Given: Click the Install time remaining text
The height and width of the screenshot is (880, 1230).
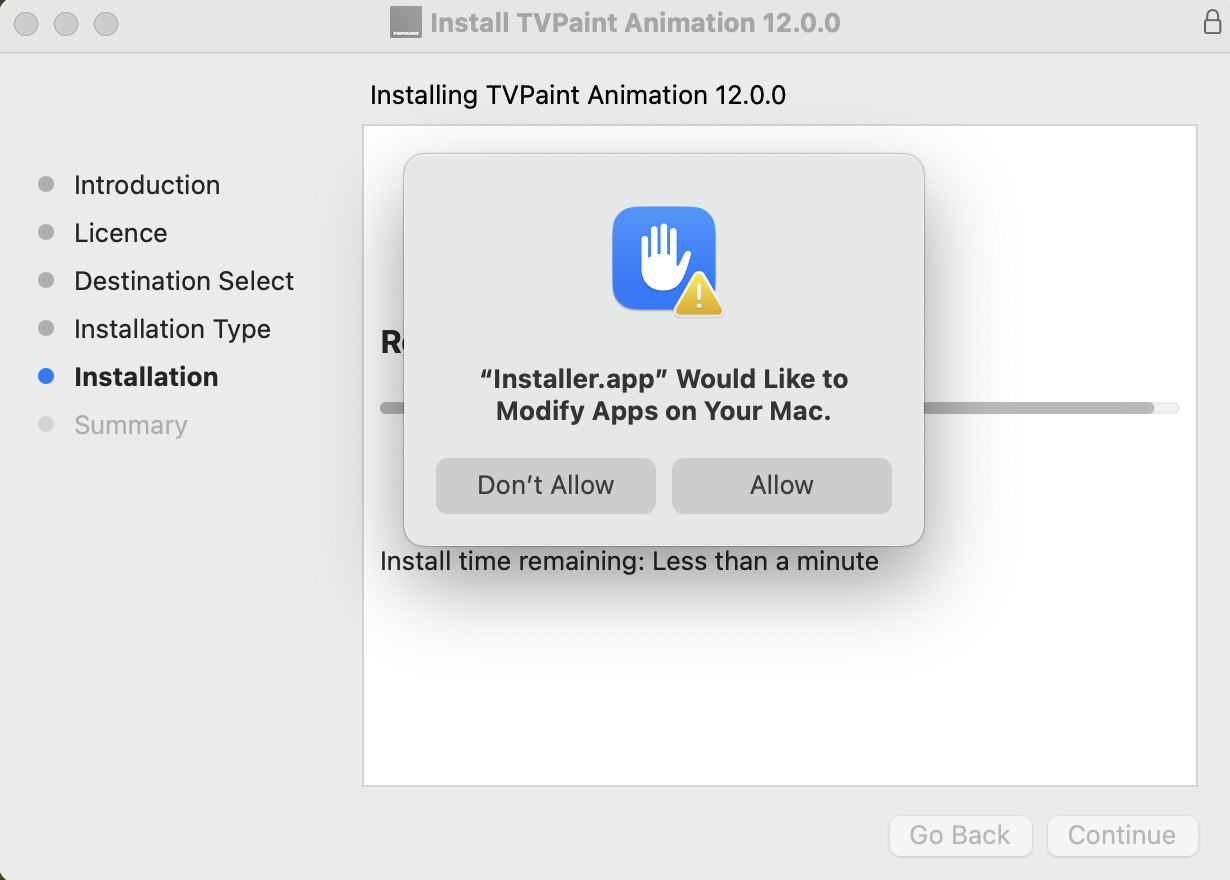Looking at the screenshot, I should (628, 561).
